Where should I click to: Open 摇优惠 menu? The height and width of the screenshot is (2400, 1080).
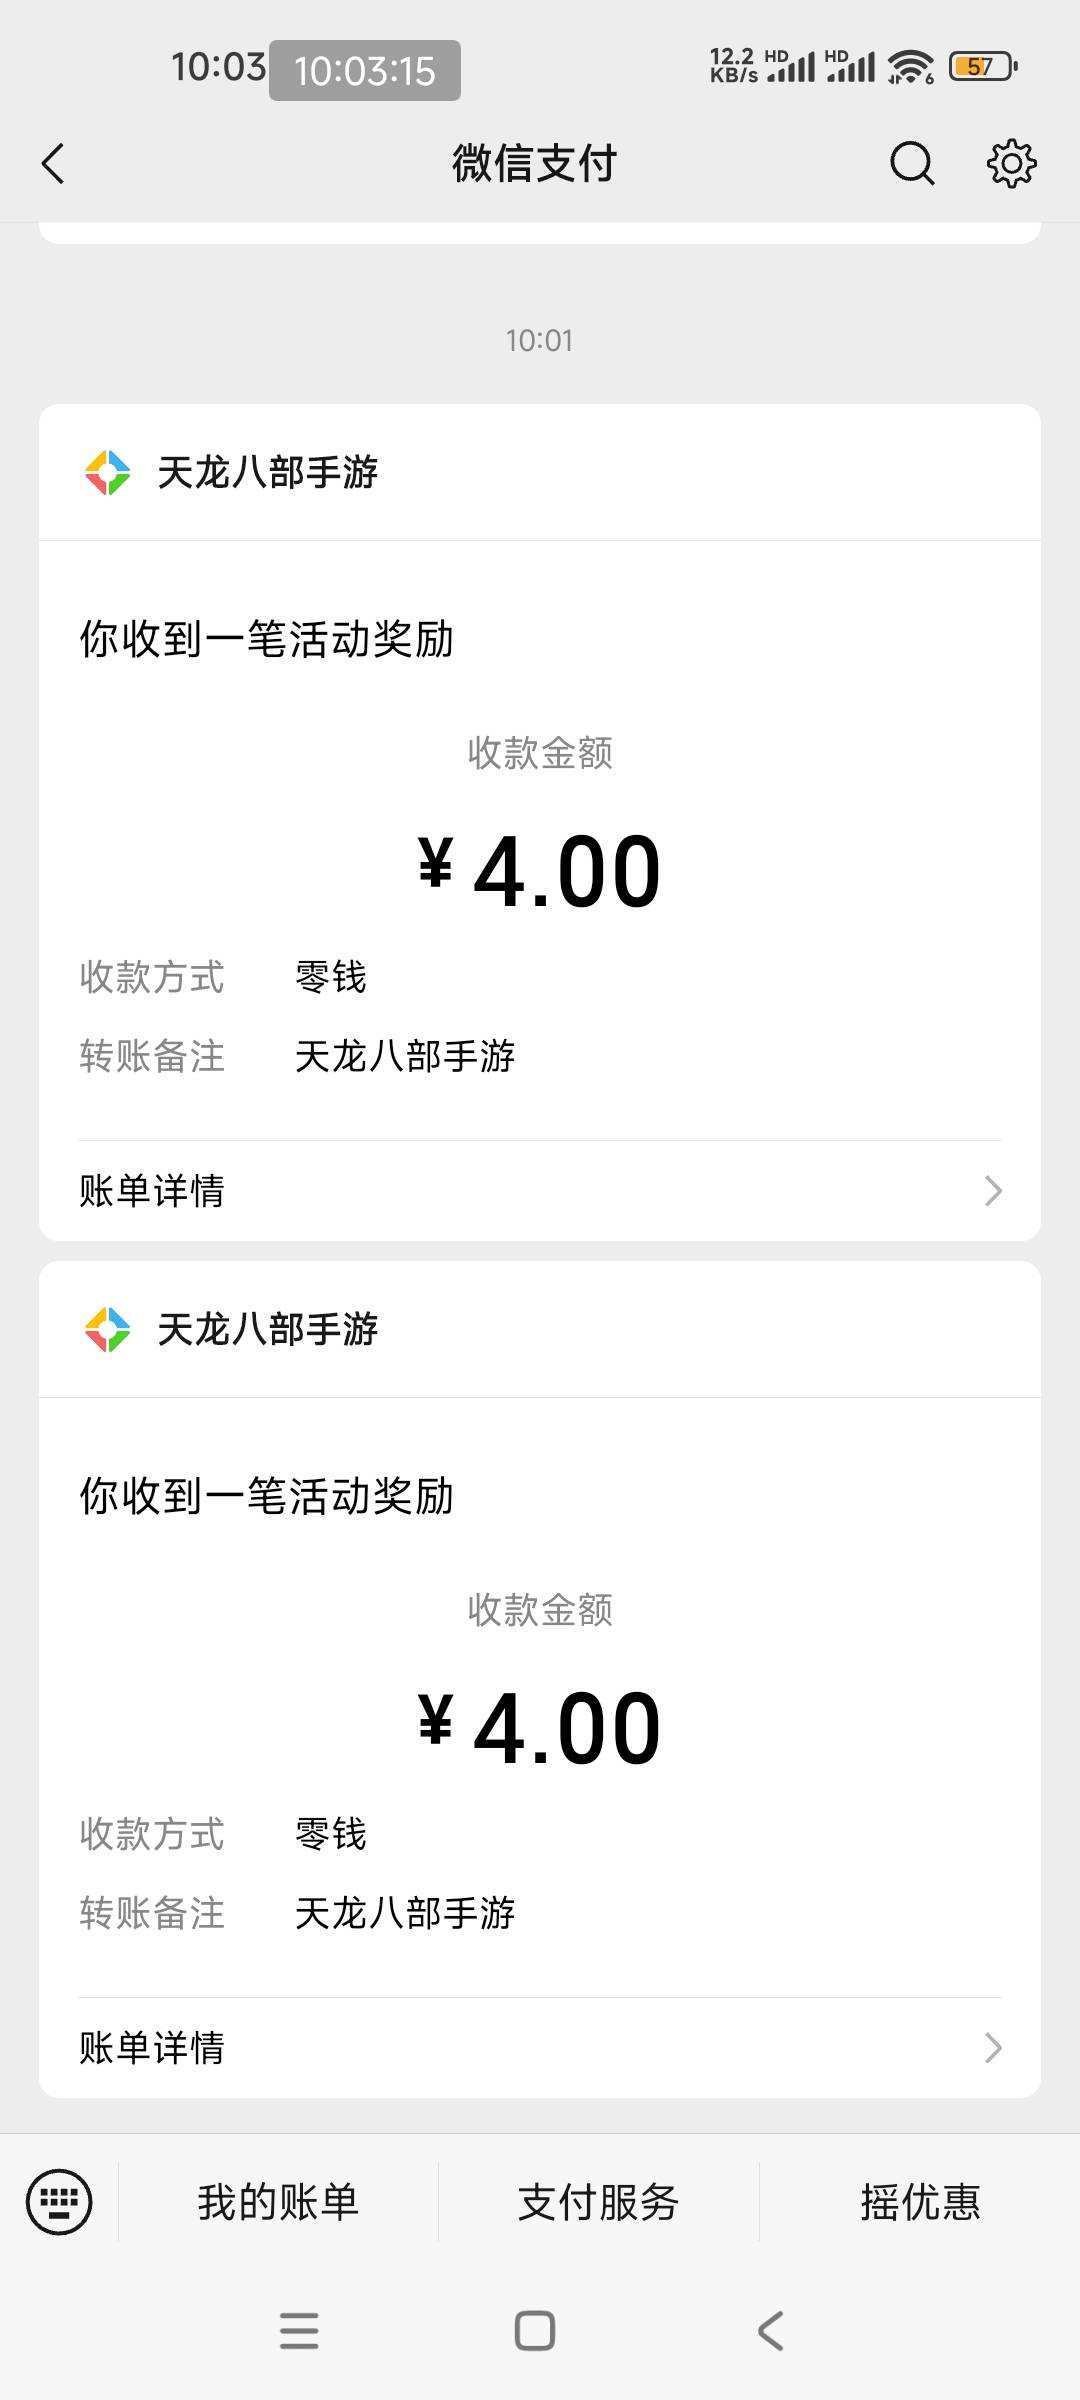pos(920,2202)
